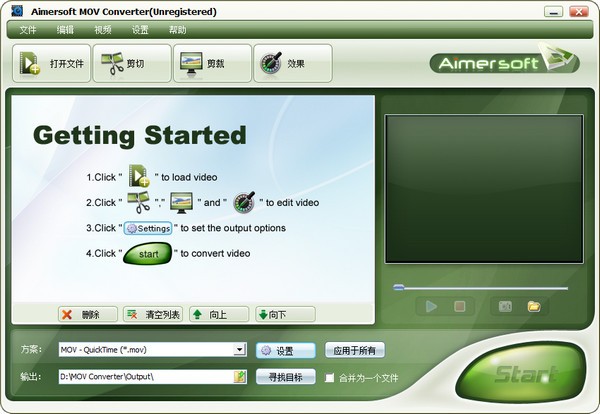Open the snapshot folder icon under preview
This screenshot has height=414, width=600.
[x=534, y=306]
